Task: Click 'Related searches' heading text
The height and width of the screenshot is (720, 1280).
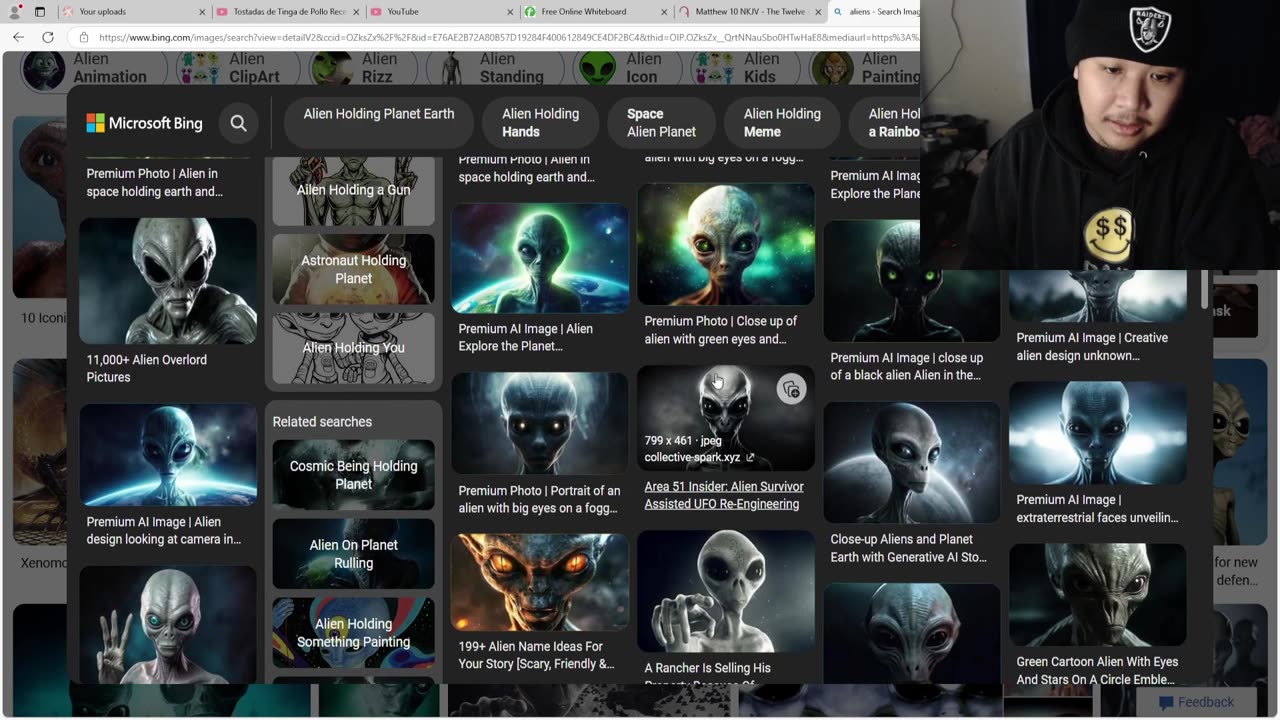Action: tap(322, 422)
